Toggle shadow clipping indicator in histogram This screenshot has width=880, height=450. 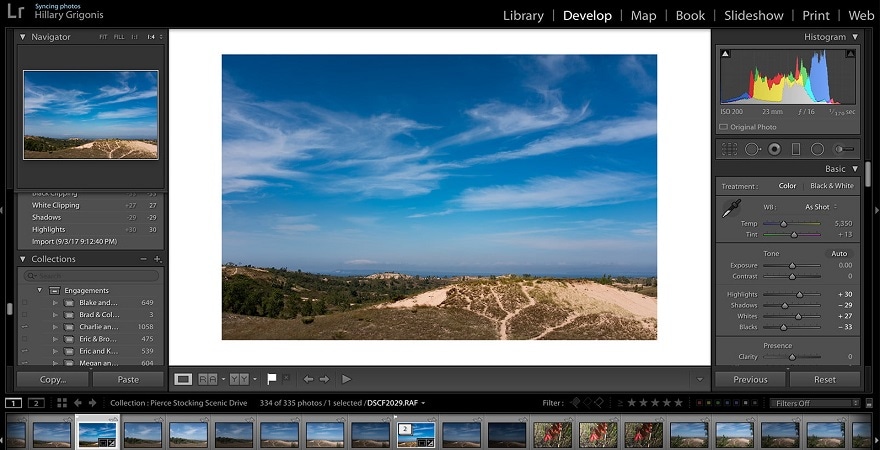tap(725, 54)
